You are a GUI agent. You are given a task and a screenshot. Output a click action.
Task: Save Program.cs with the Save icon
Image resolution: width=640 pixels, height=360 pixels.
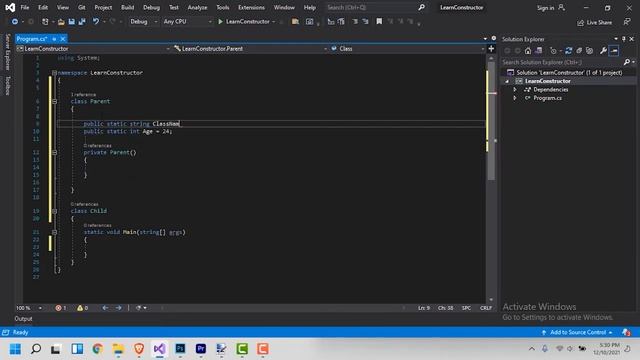(71, 22)
